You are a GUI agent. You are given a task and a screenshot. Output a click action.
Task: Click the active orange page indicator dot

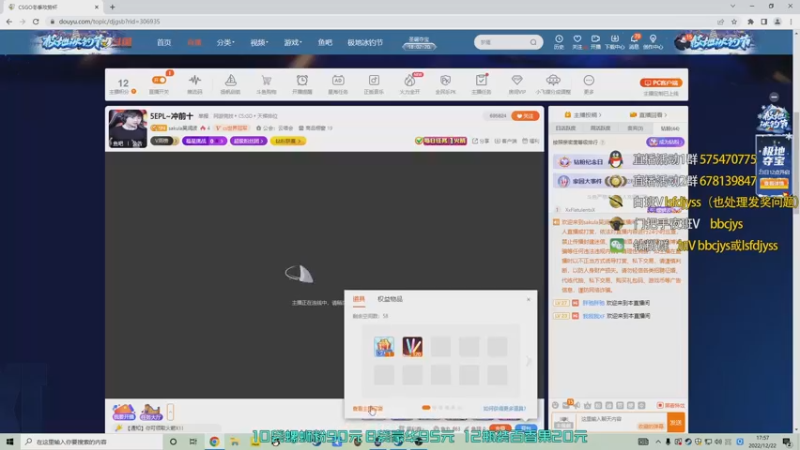[426, 408]
